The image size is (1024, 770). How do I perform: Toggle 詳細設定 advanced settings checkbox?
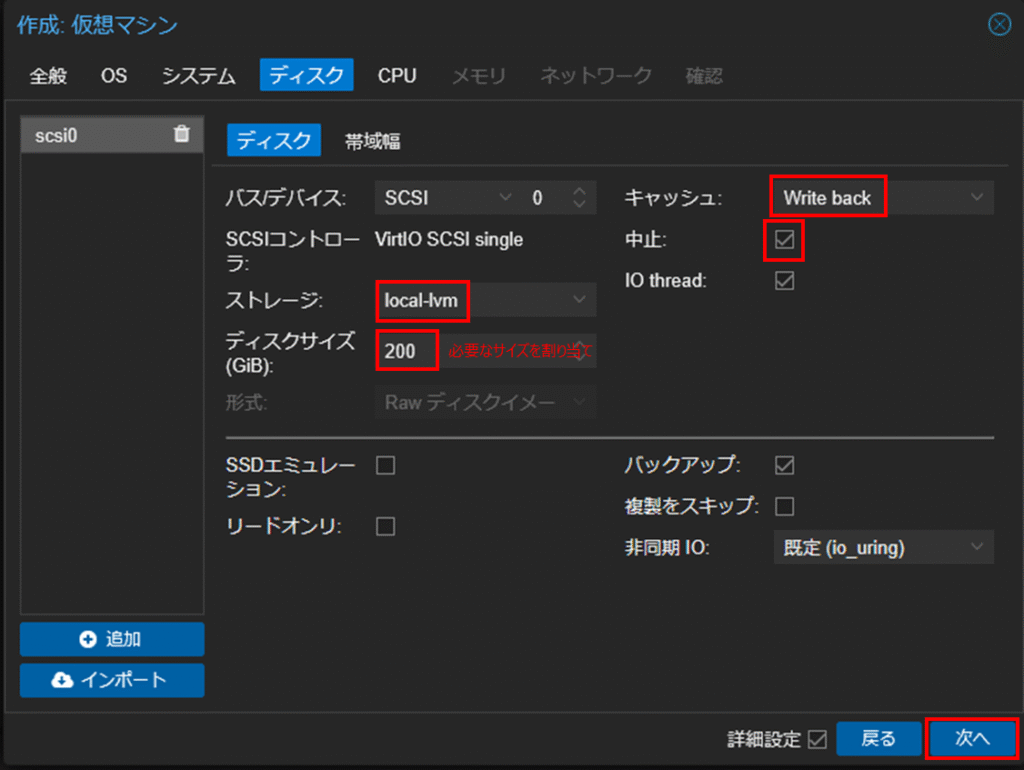point(817,740)
